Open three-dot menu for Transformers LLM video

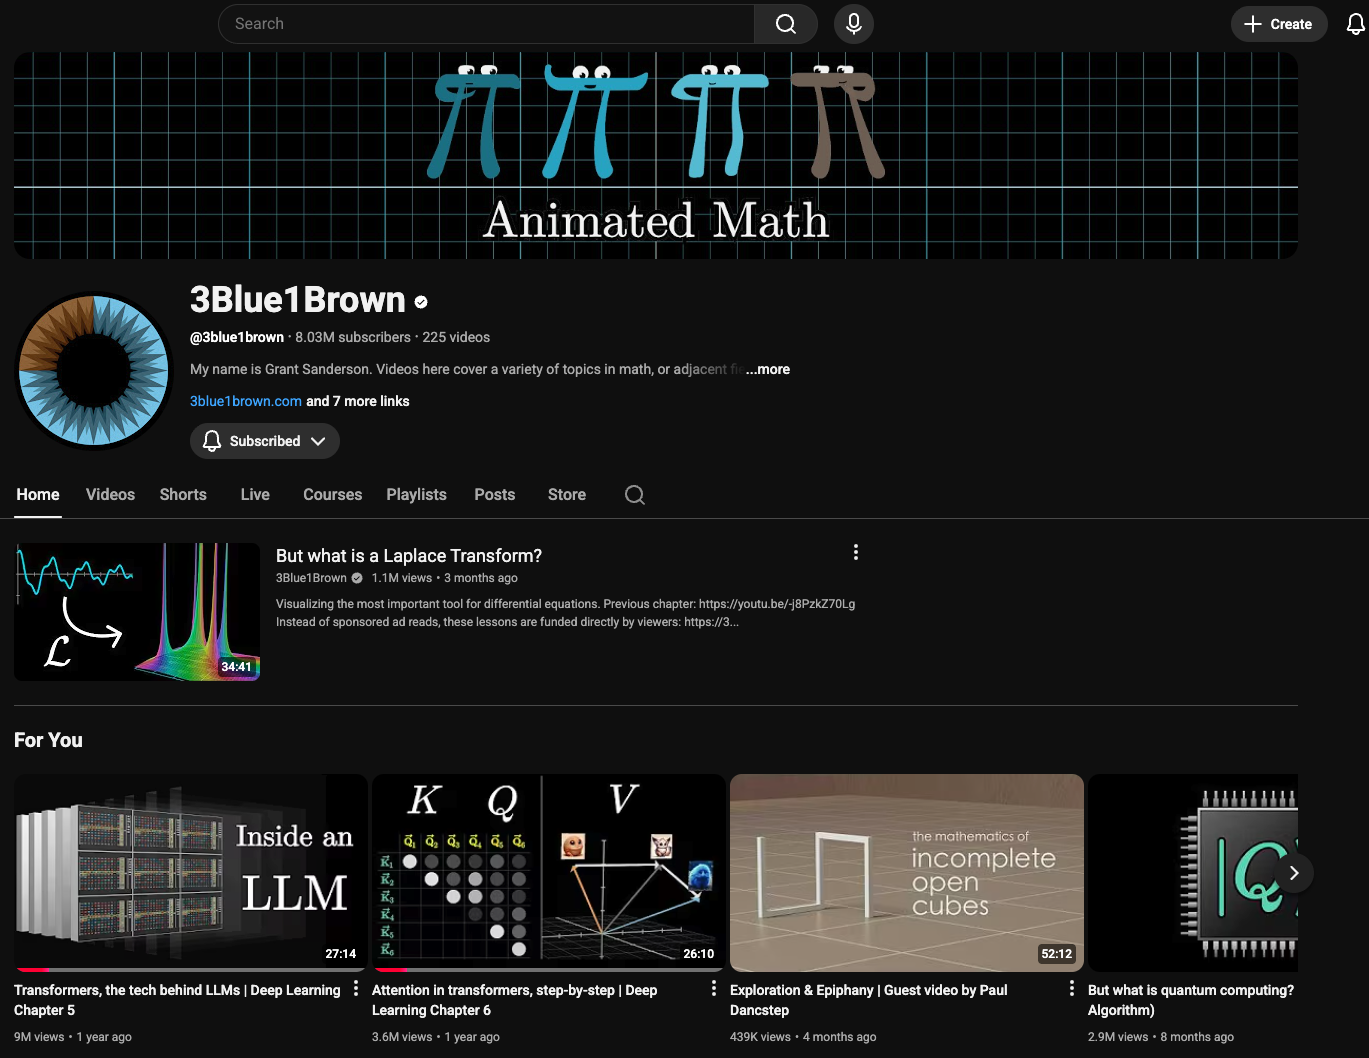coord(356,989)
